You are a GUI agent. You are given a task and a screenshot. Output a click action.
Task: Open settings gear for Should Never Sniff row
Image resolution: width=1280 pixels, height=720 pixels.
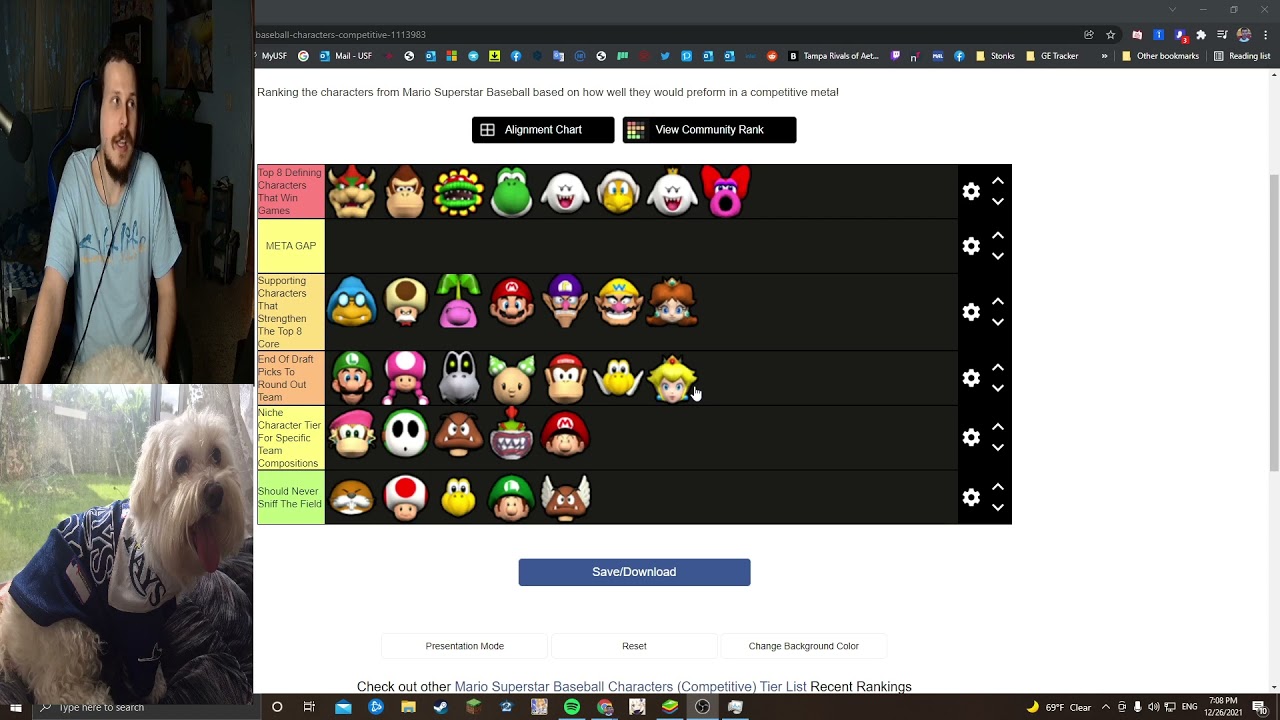click(971, 497)
